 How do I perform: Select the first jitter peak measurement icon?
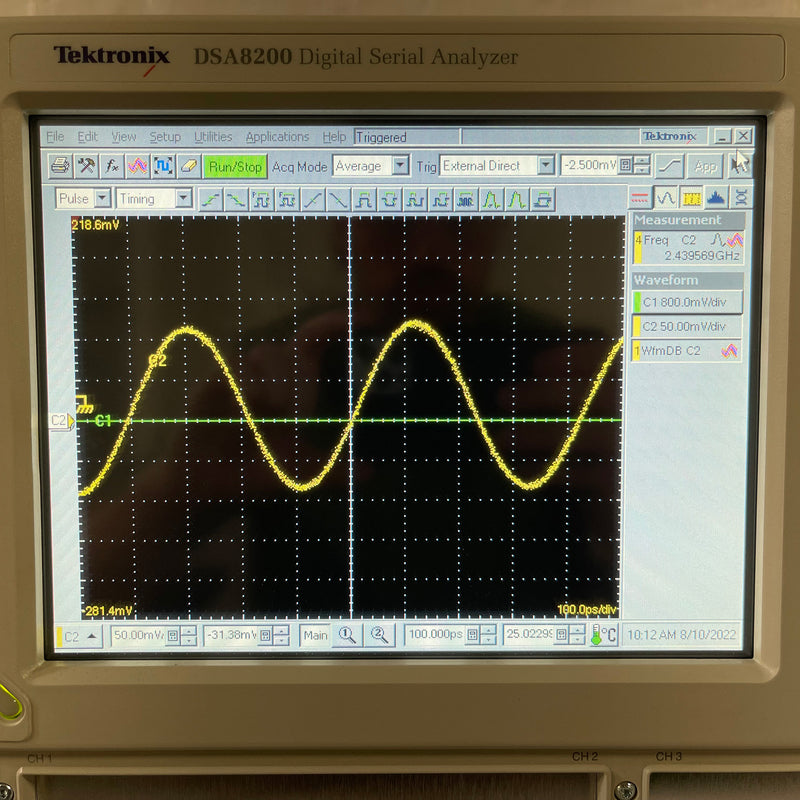pyautogui.click(x=491, y=199)
